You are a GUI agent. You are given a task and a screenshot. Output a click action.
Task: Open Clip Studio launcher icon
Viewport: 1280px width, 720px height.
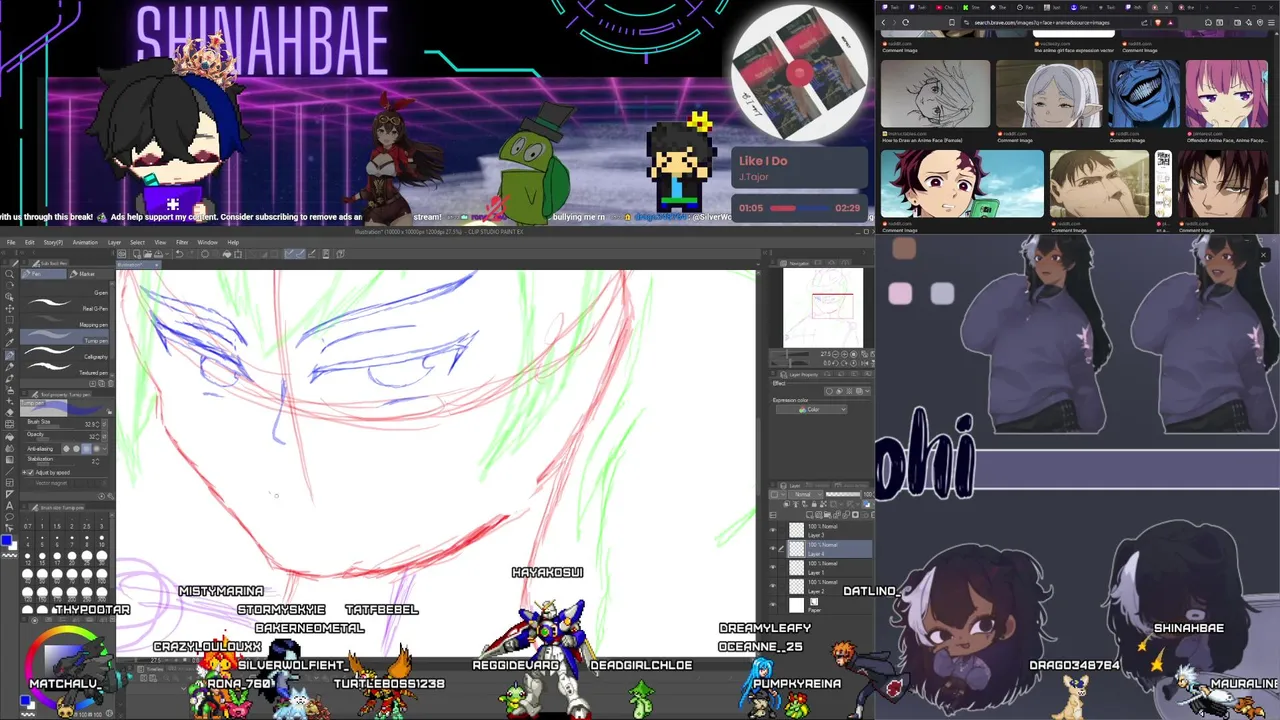coord(121,254)
